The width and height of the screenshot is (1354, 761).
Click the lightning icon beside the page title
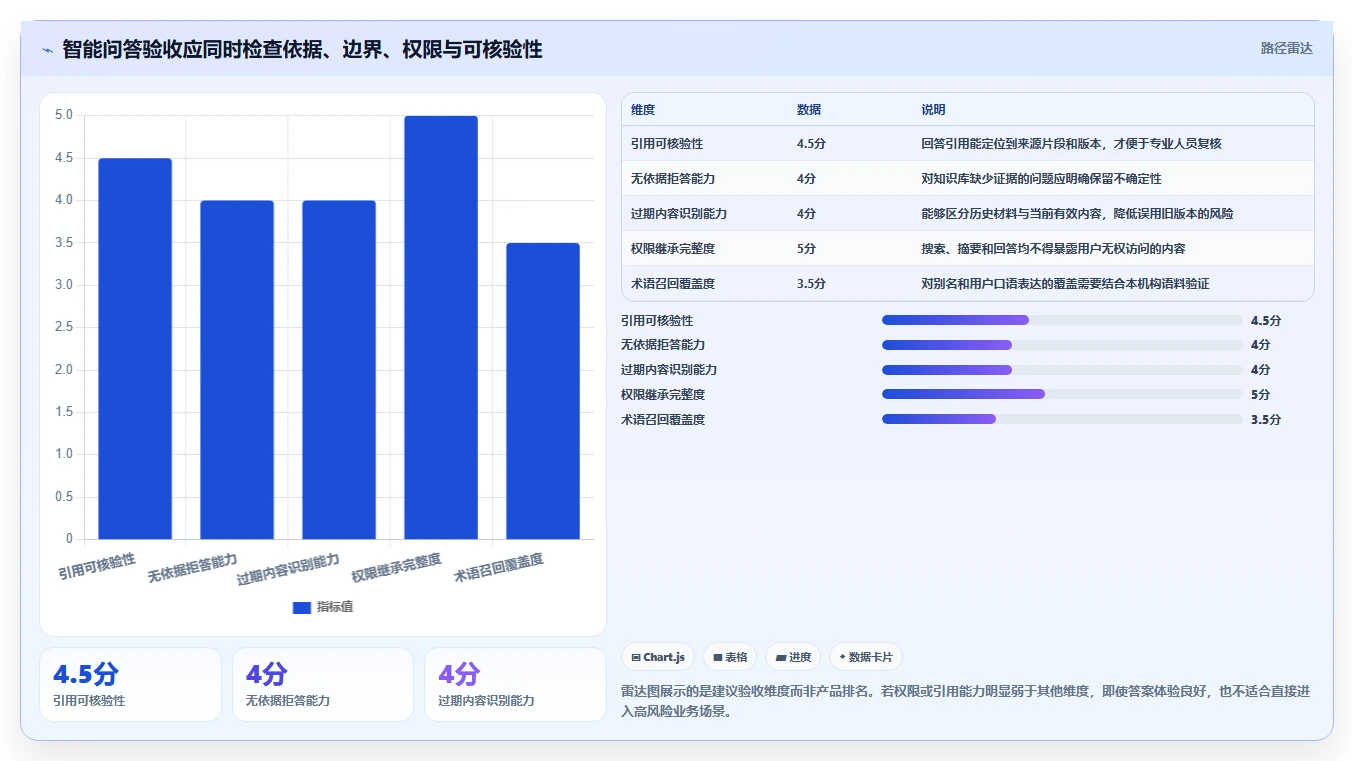coord(48,50)
